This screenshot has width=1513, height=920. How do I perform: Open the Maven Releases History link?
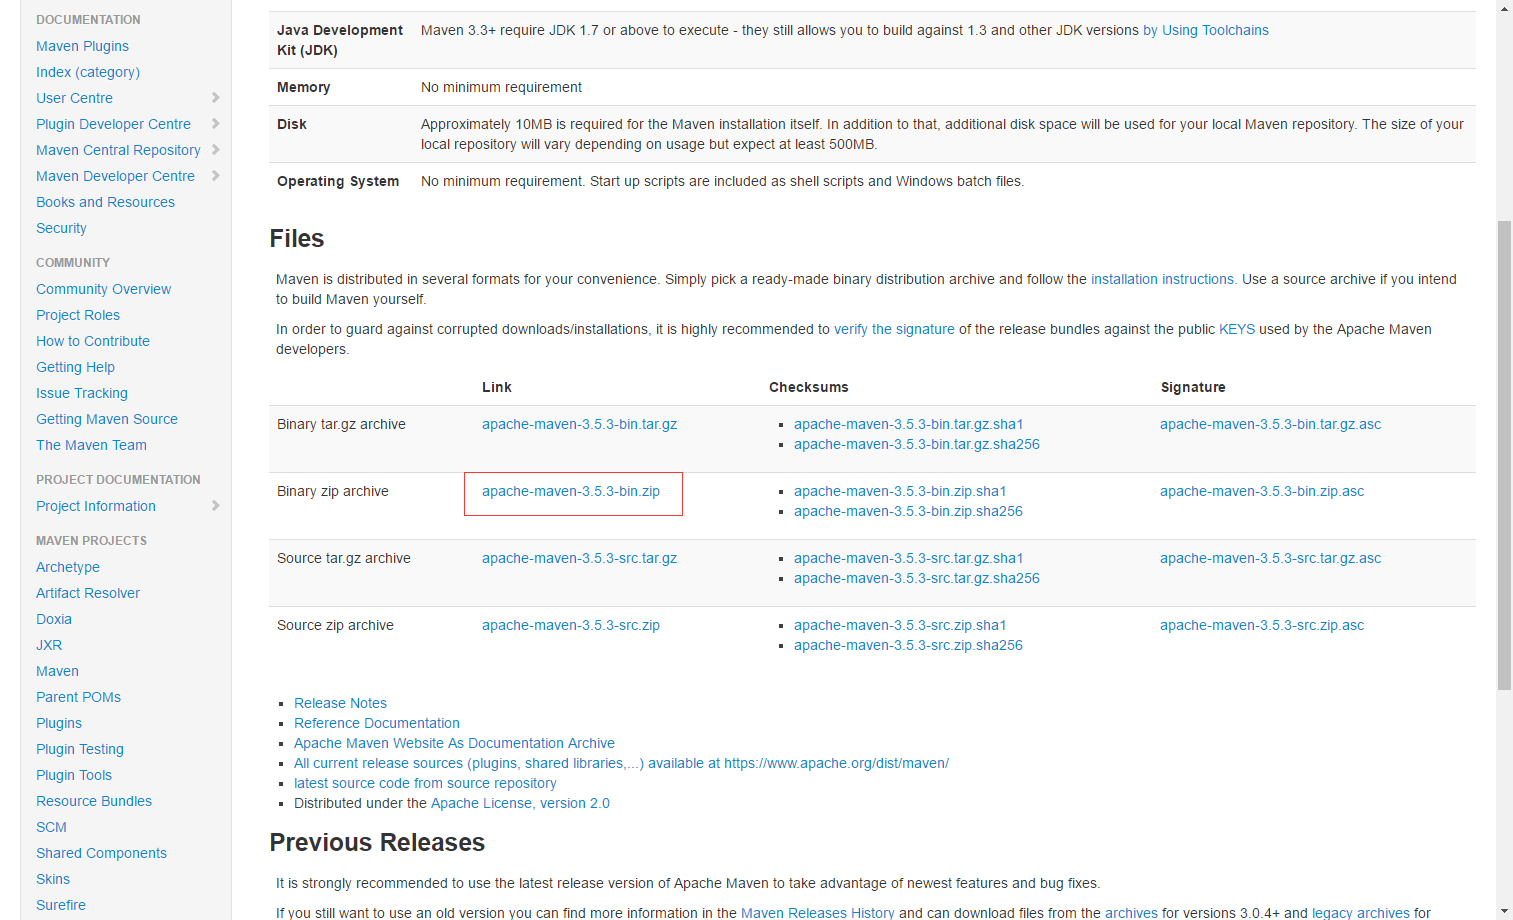(x=817, y=913)
